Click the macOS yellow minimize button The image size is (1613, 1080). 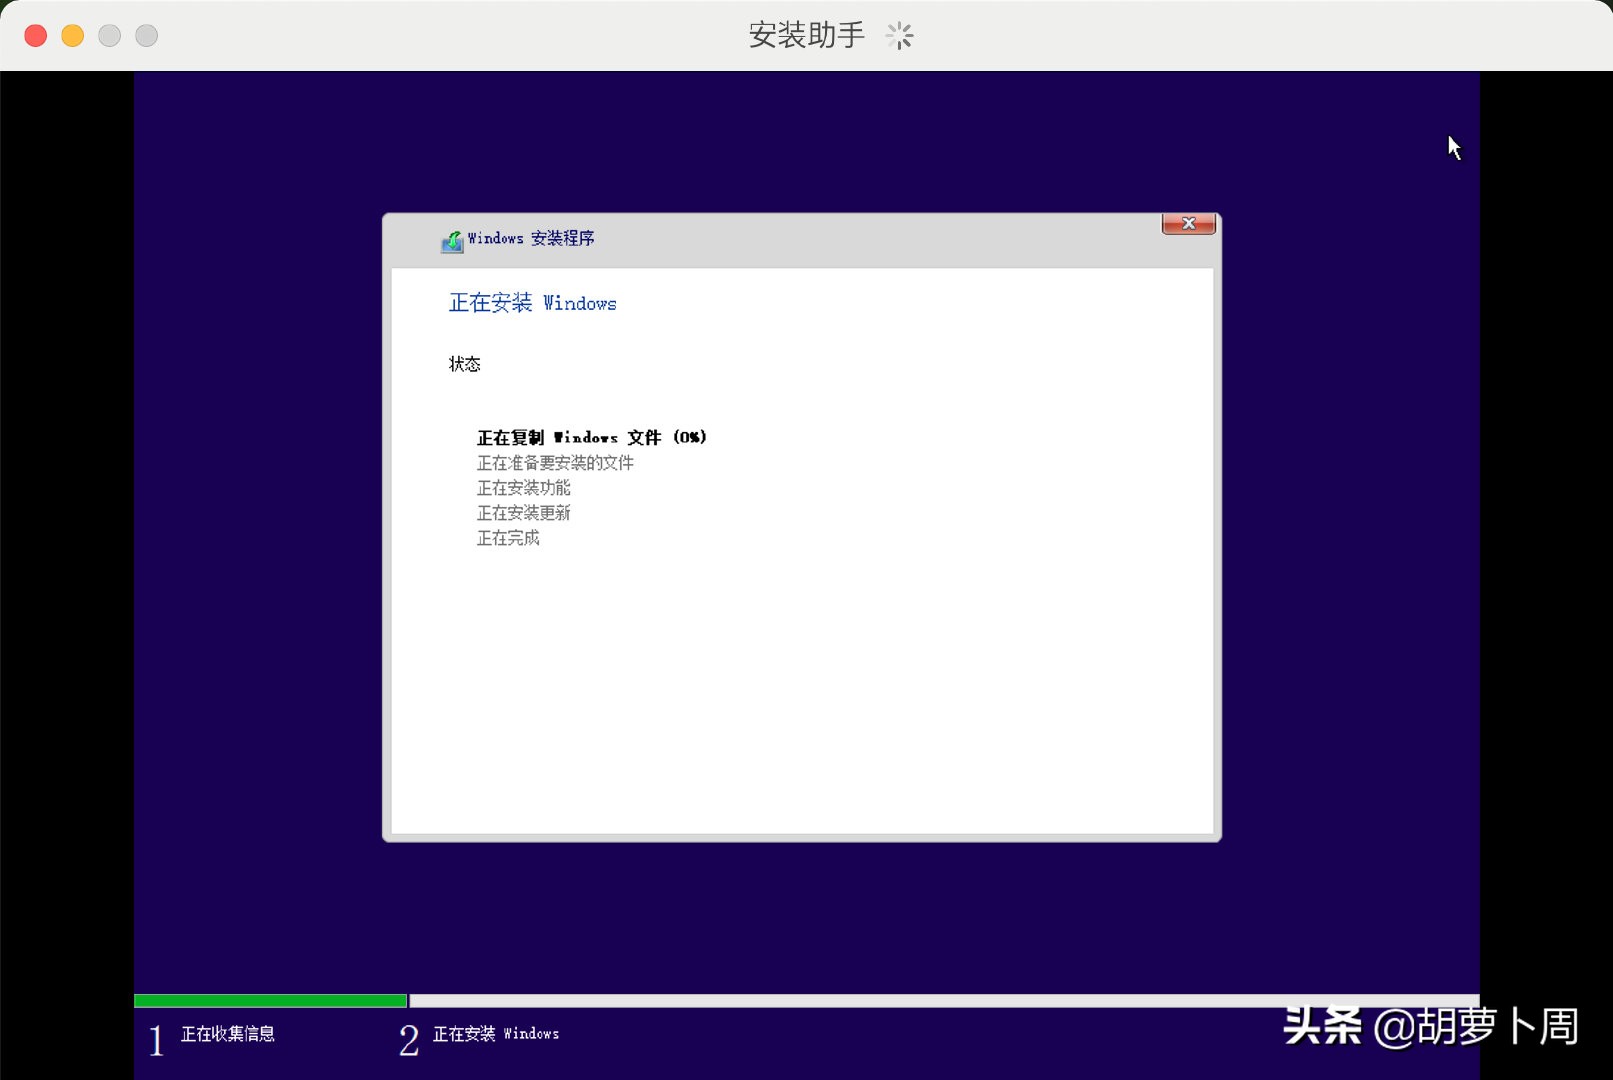point(71,34)
